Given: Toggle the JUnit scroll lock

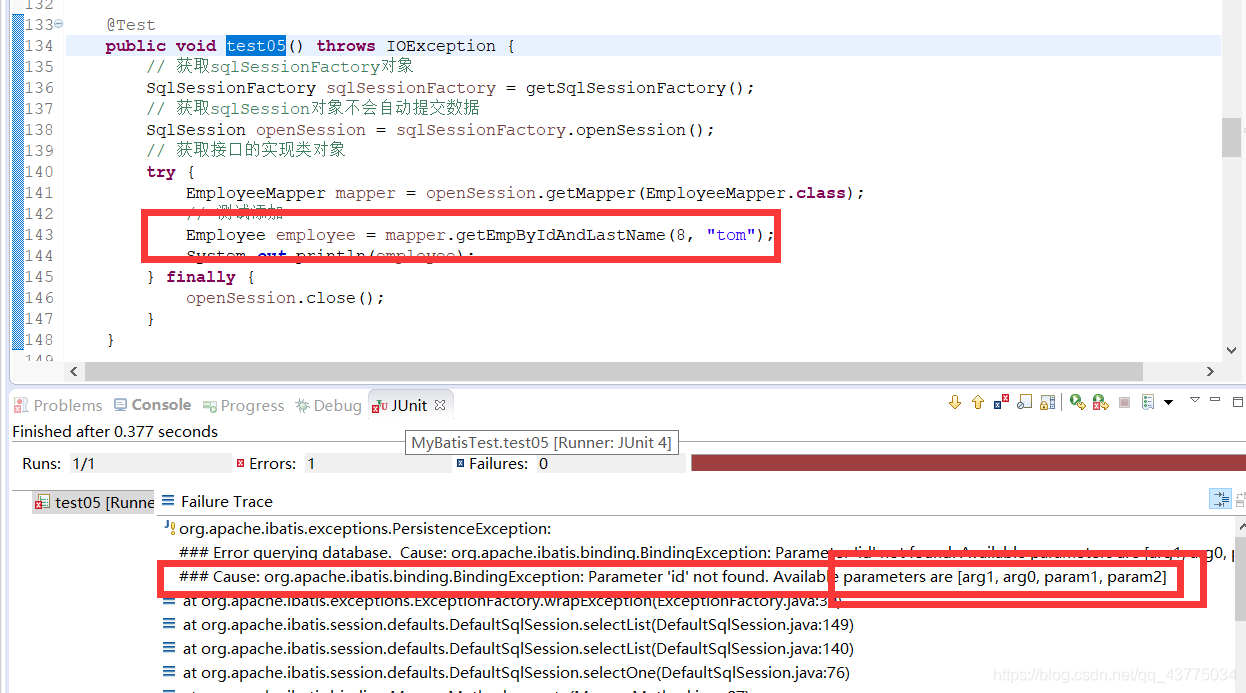Looking at the screenshot, I should [1047, 402].
